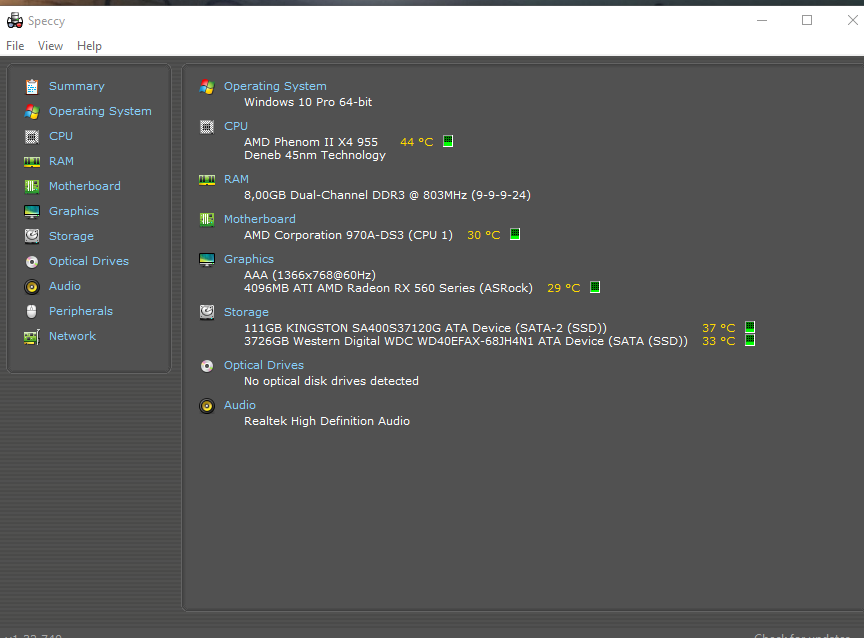Open the View menu
Viewport: 864px width, 638px height.
50,46
